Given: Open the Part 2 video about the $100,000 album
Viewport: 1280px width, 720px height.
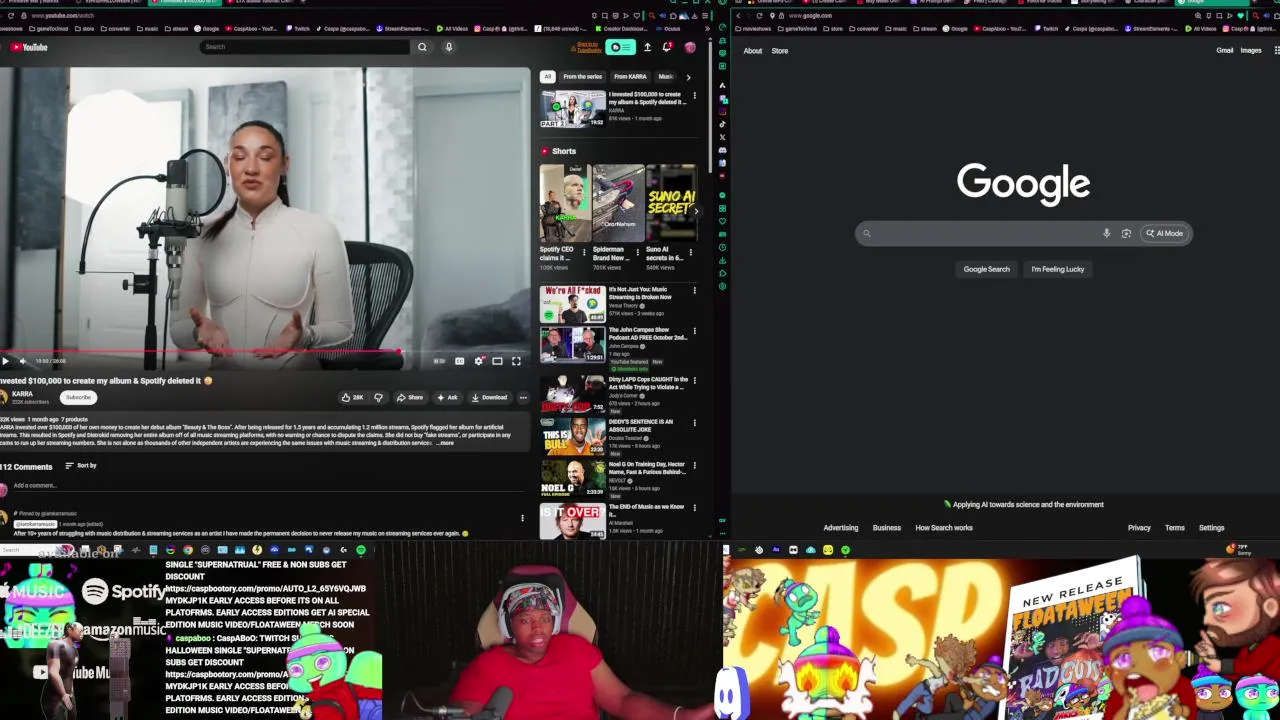Looking at the screenshot, I should click(x=572, y=109).
